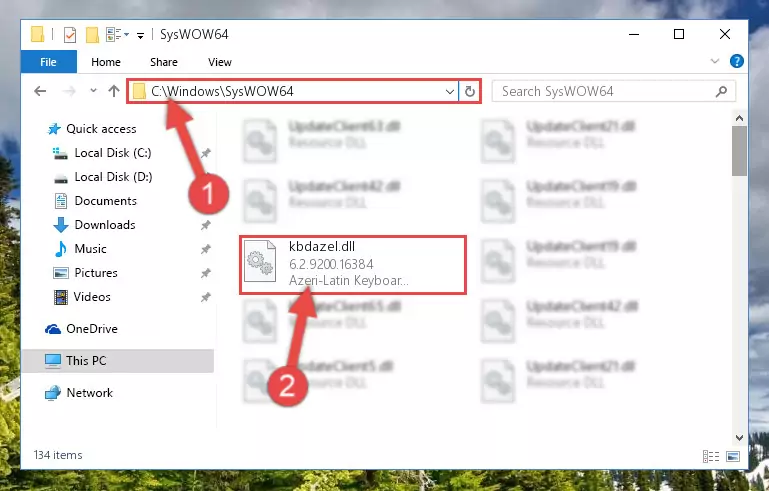Click the This PC monitor icon
The image size is (769, 491).
click(x=53, y=361)
